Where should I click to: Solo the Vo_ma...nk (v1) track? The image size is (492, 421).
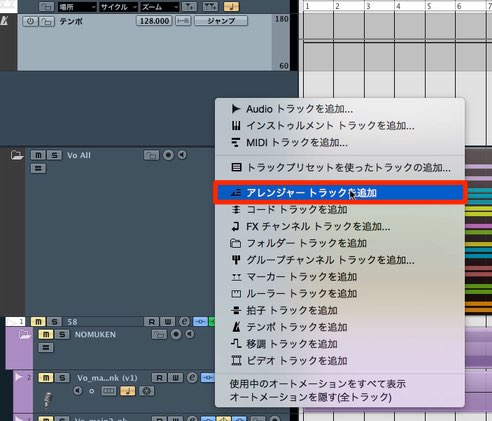point(62,378)
